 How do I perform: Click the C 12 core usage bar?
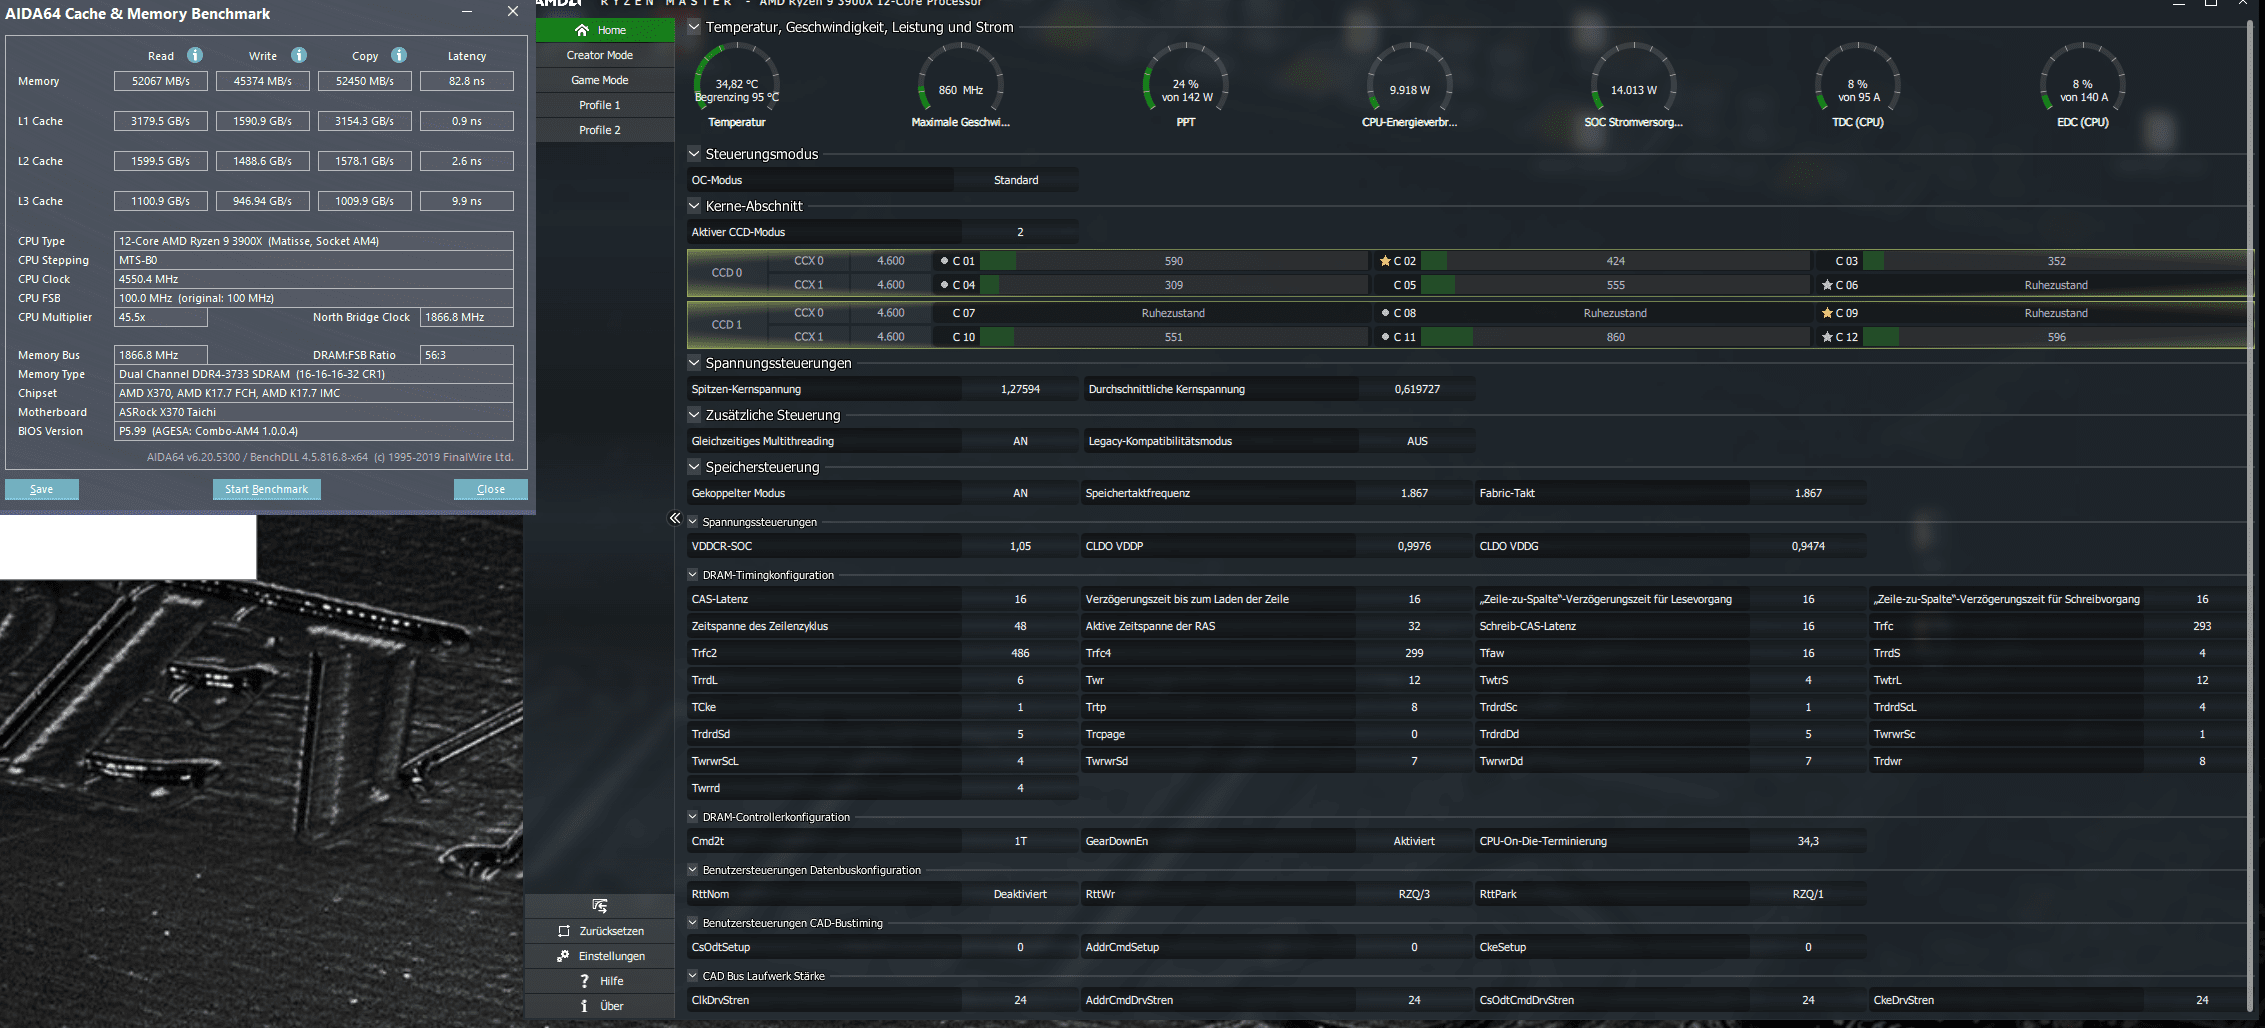tap(2056, 337)
